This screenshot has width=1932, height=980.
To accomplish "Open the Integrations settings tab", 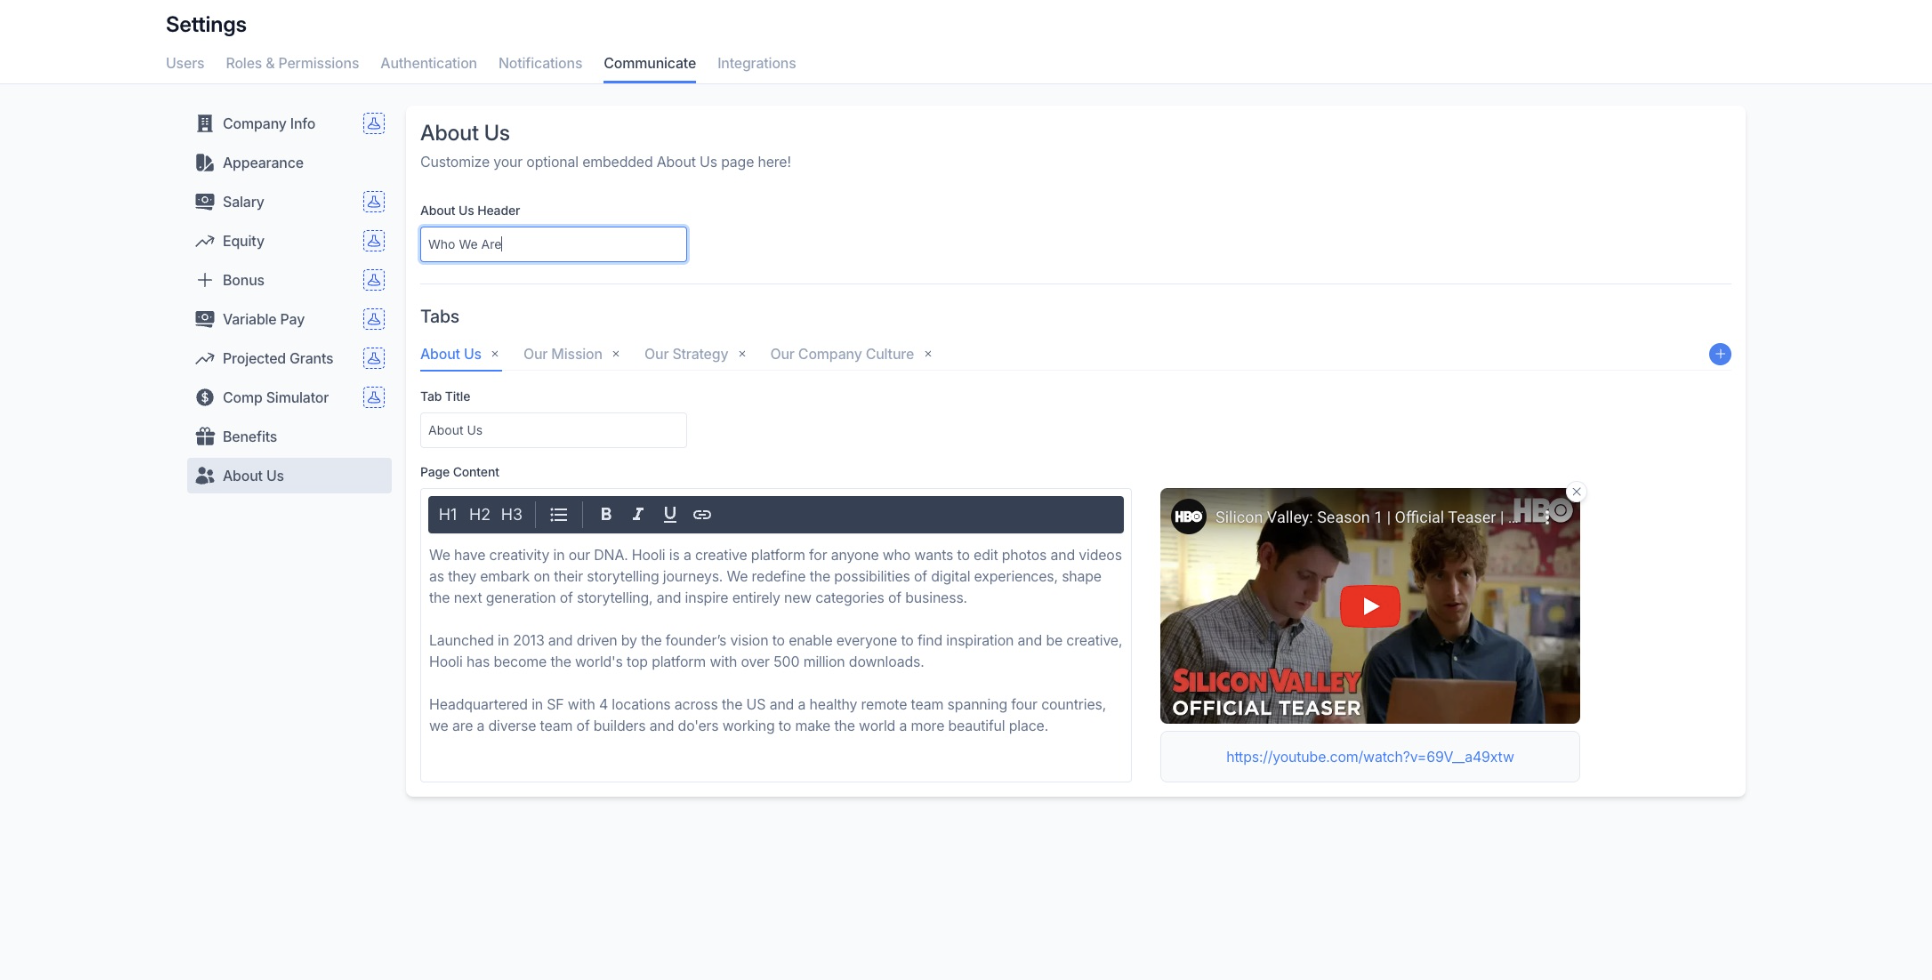I will point(756,63).
